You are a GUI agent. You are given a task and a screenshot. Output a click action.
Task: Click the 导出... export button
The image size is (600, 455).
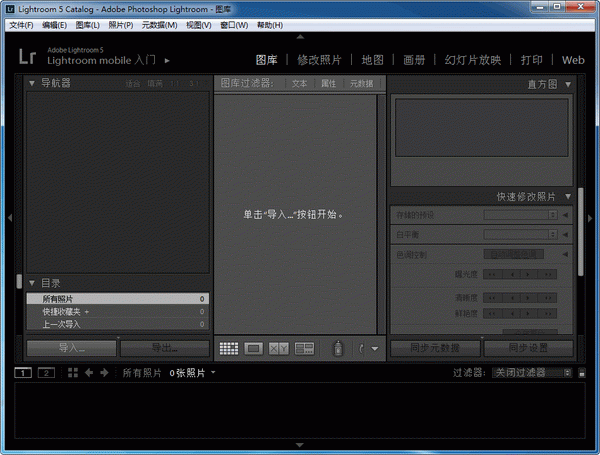[x=165, y=348]
